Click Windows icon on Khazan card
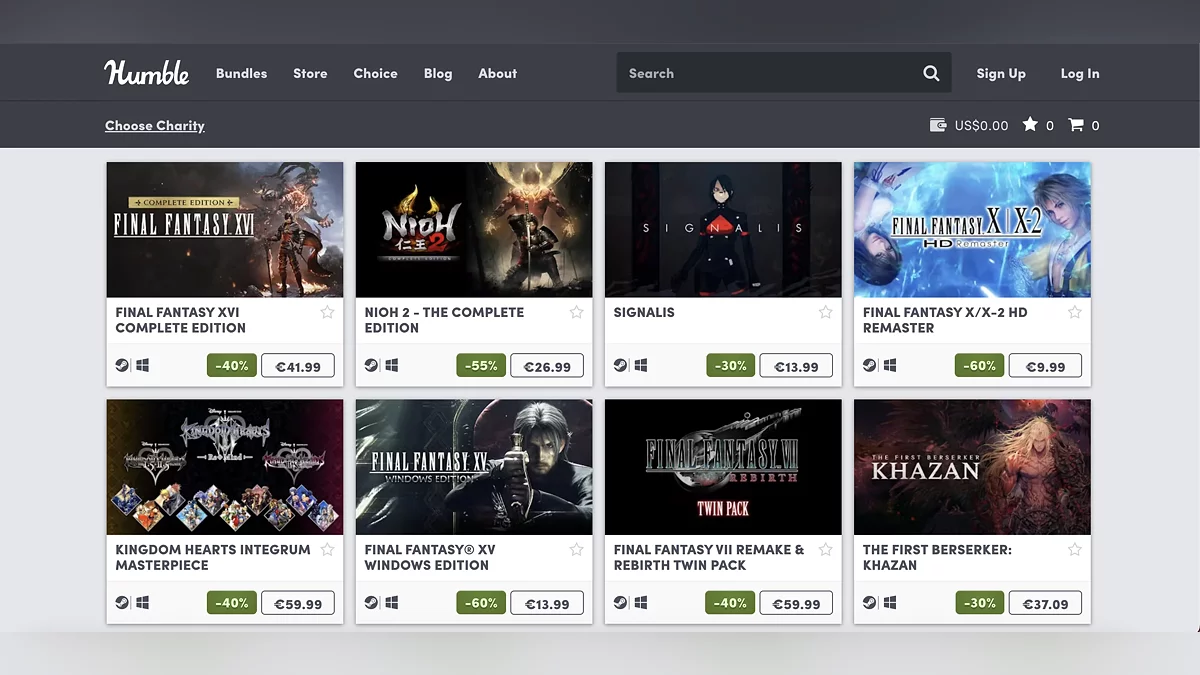1200x675 pixels. click(890, 603)
